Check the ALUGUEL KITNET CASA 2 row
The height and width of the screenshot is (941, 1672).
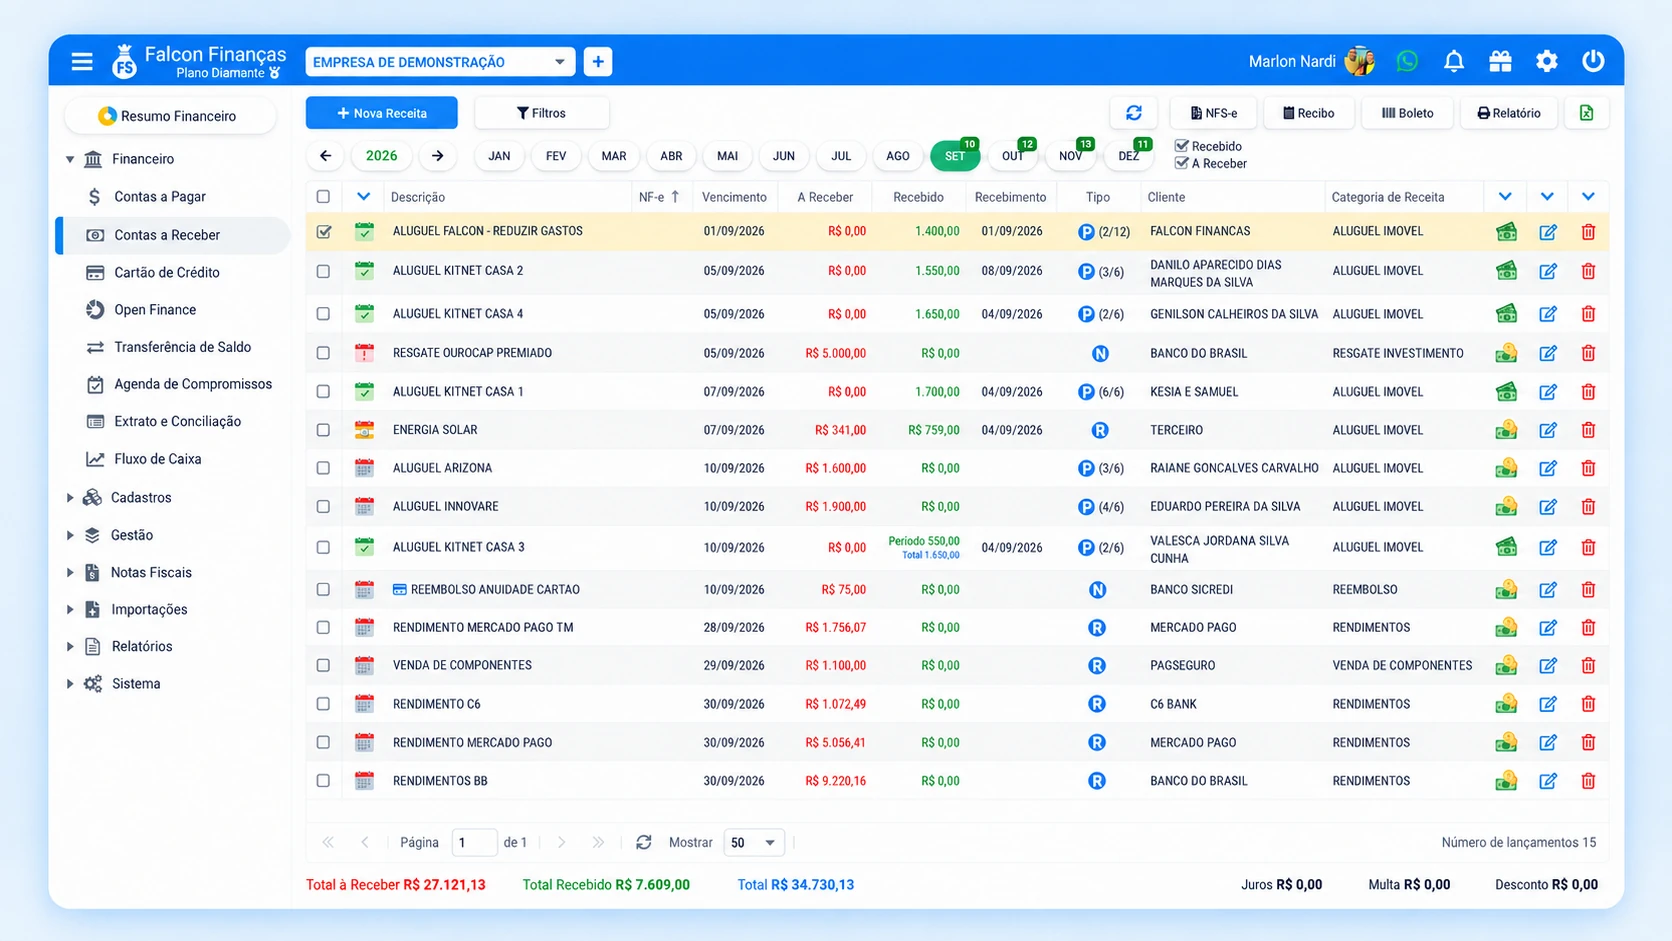coord(323,272)
